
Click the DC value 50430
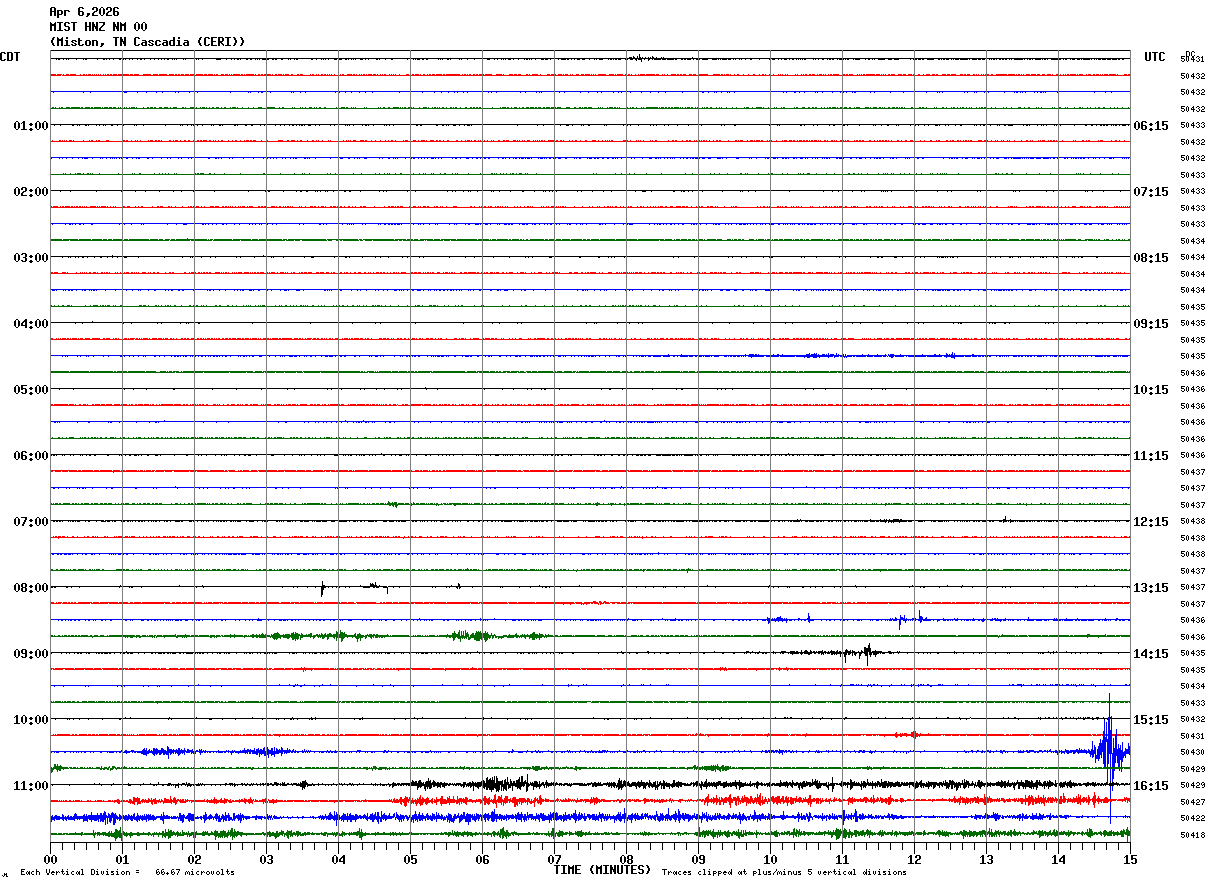point(1192,752)
